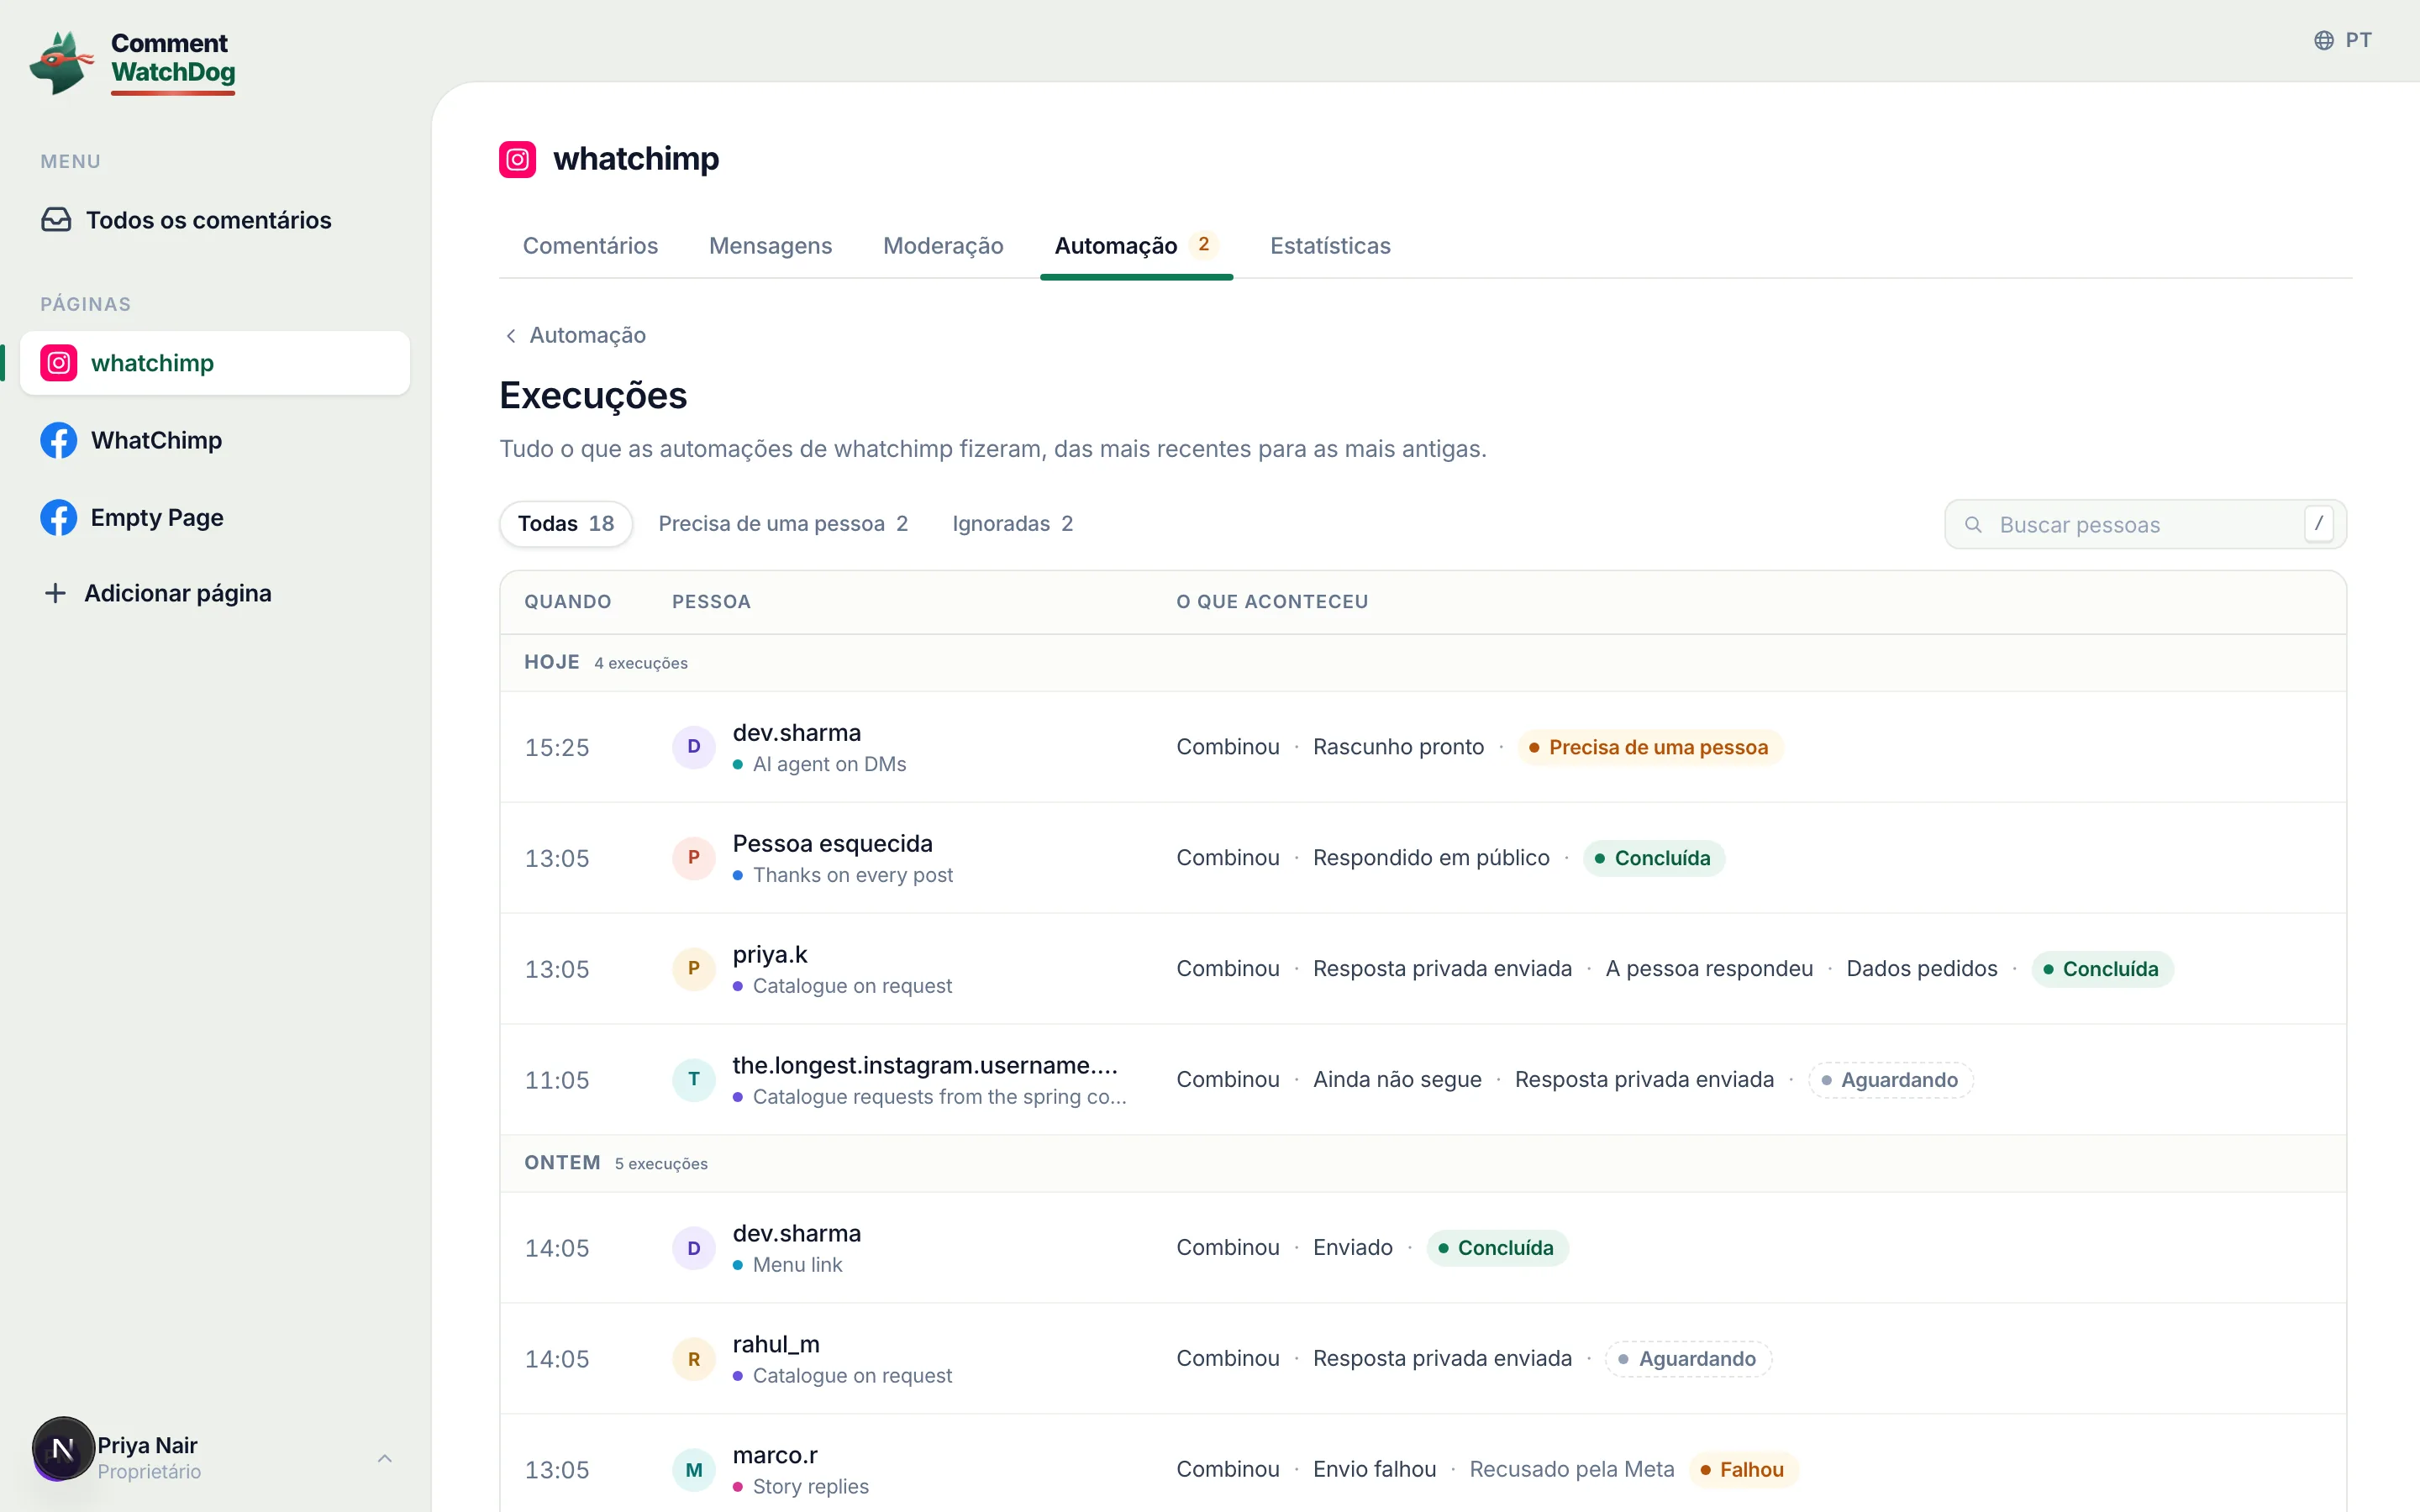Screen dimensions: 2420x1512
Task: Click the magnifier search icon
Action: (1973, 525)
